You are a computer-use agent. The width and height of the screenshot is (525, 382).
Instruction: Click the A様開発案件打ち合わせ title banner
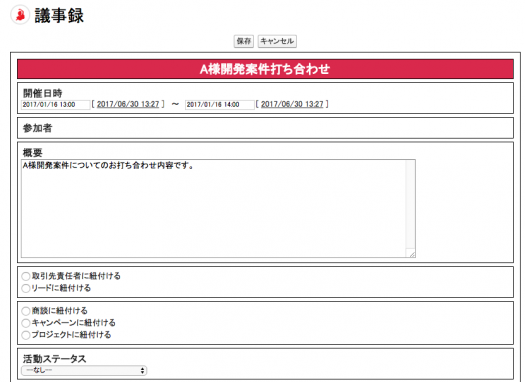pos(265,69)
